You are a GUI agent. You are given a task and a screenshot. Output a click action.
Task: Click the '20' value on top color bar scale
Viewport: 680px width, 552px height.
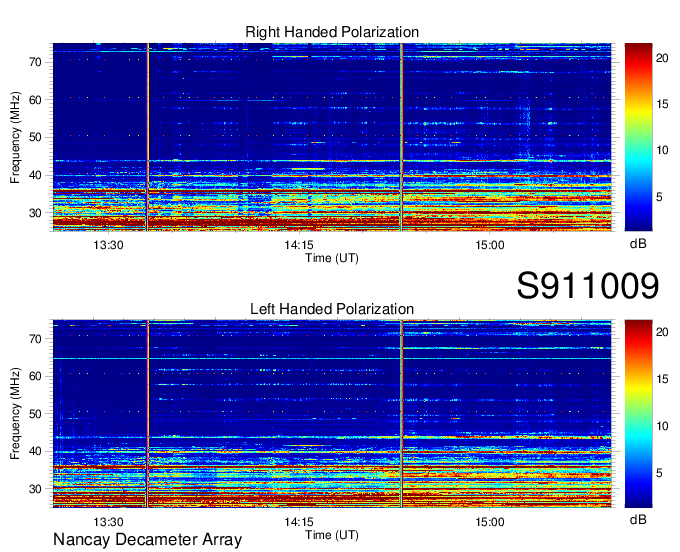(x=662, y=58)
